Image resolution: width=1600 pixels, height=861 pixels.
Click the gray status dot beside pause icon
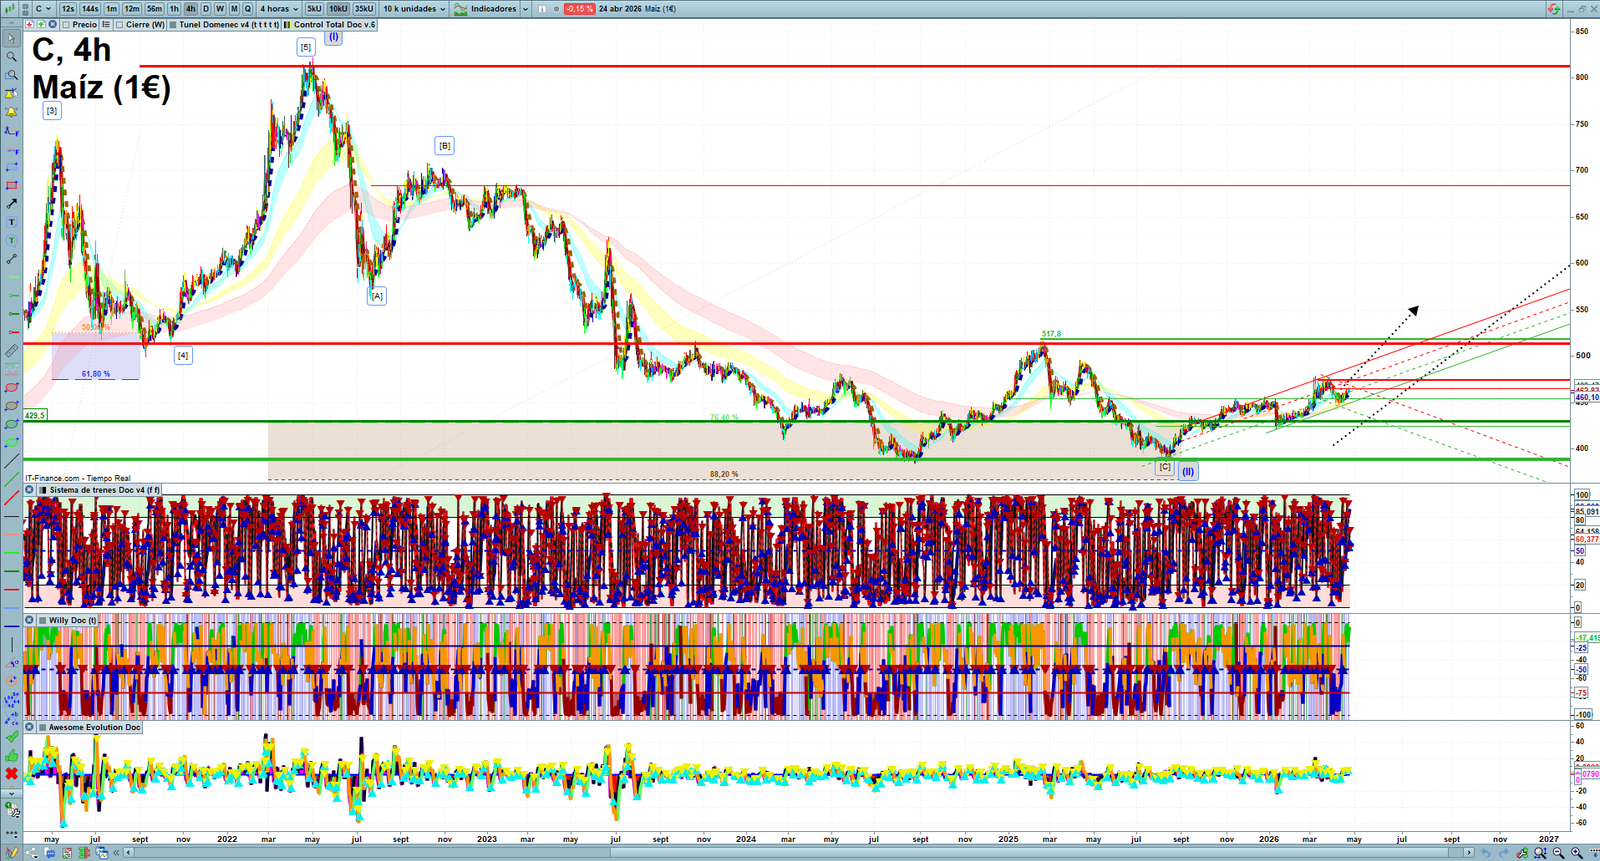(556, 9)
